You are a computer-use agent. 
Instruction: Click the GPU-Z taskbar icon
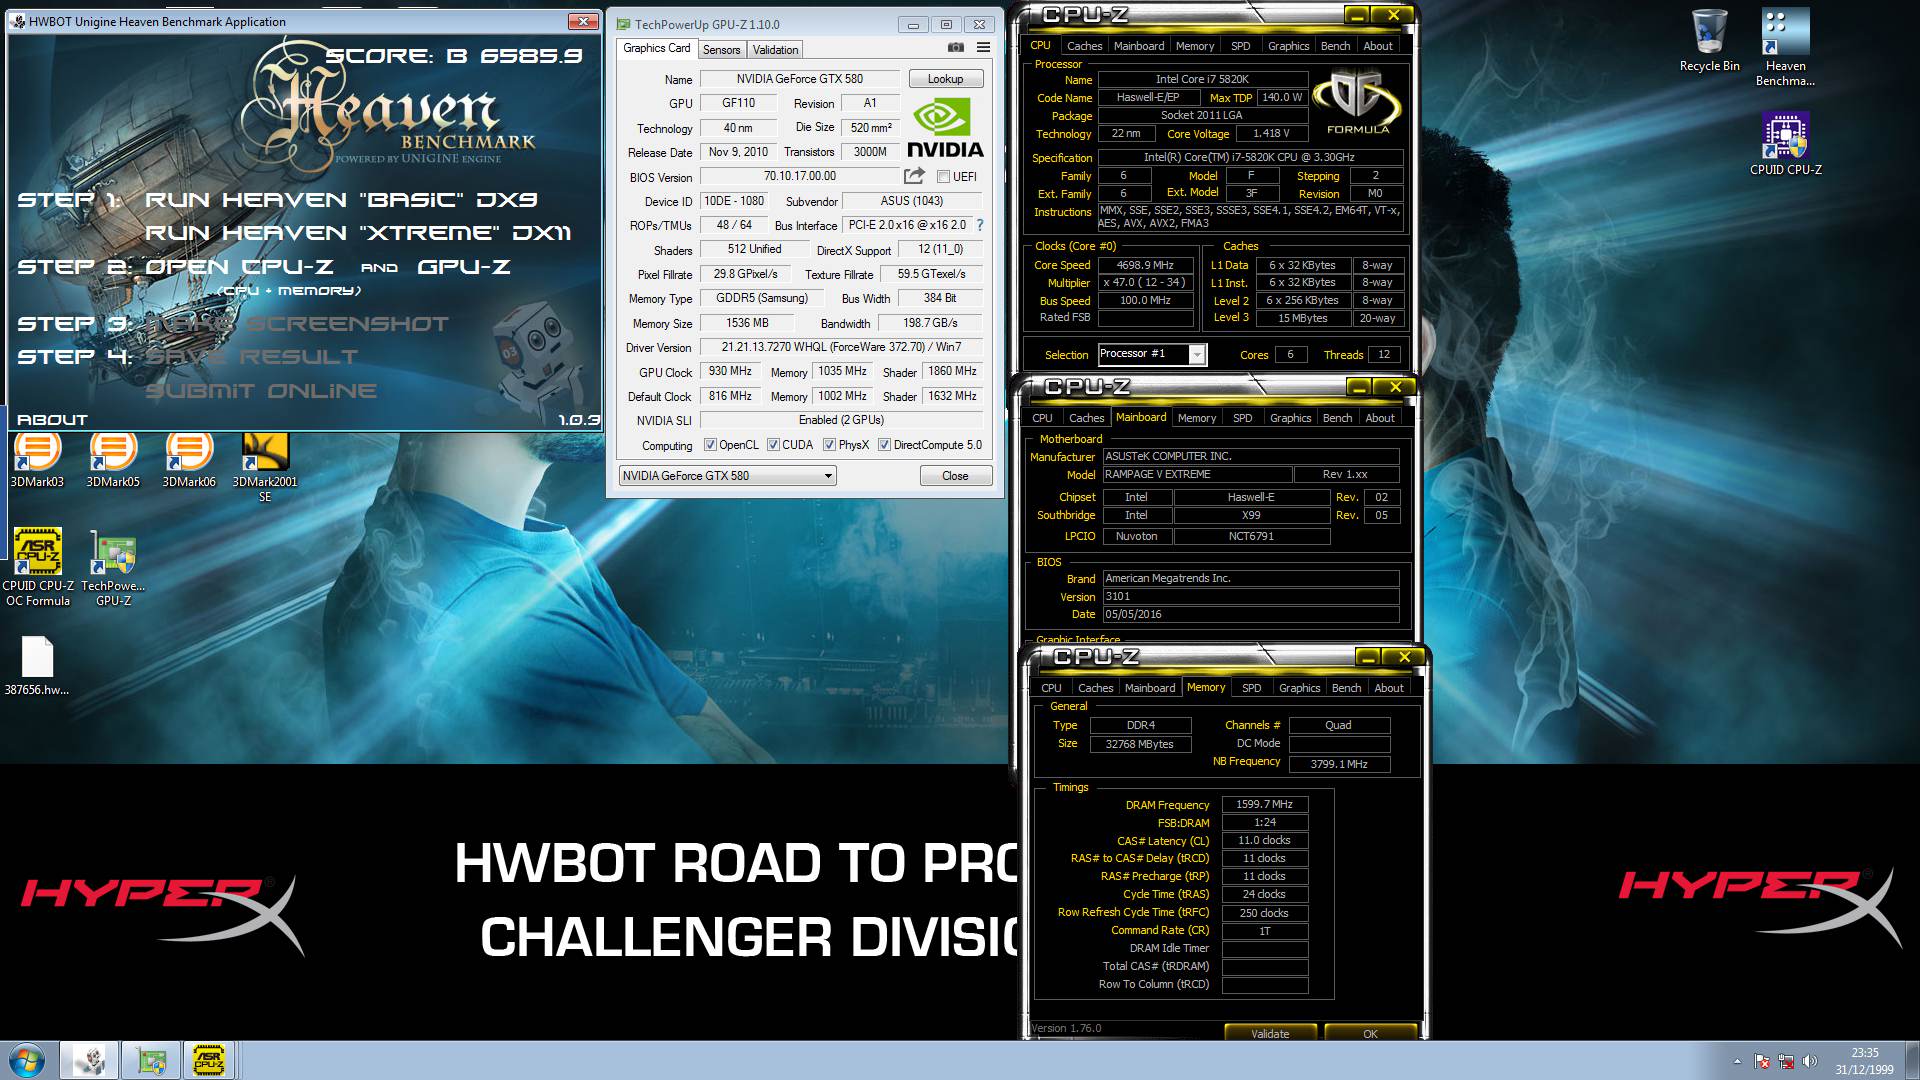[x=151, y=1060]
